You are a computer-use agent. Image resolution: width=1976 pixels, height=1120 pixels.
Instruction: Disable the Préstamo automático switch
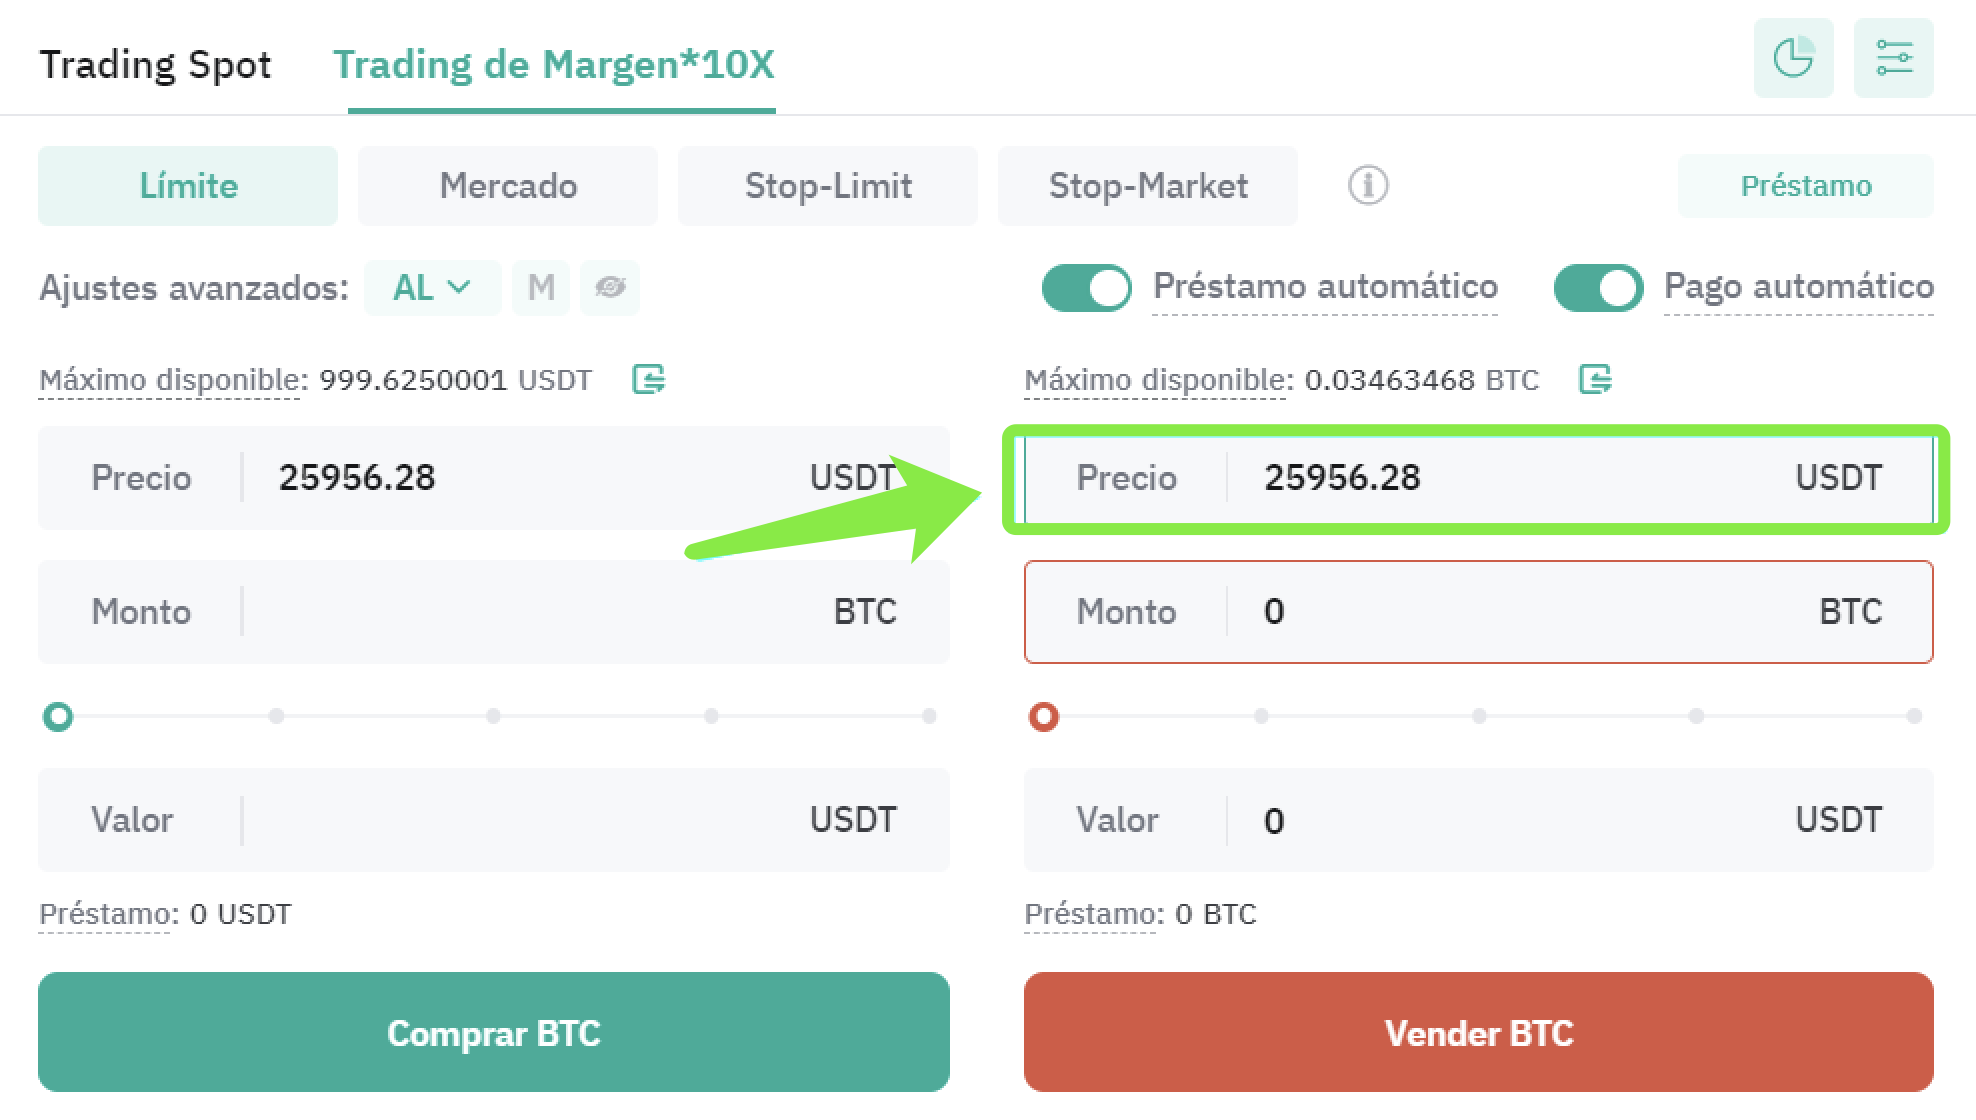click(1087, 288)
